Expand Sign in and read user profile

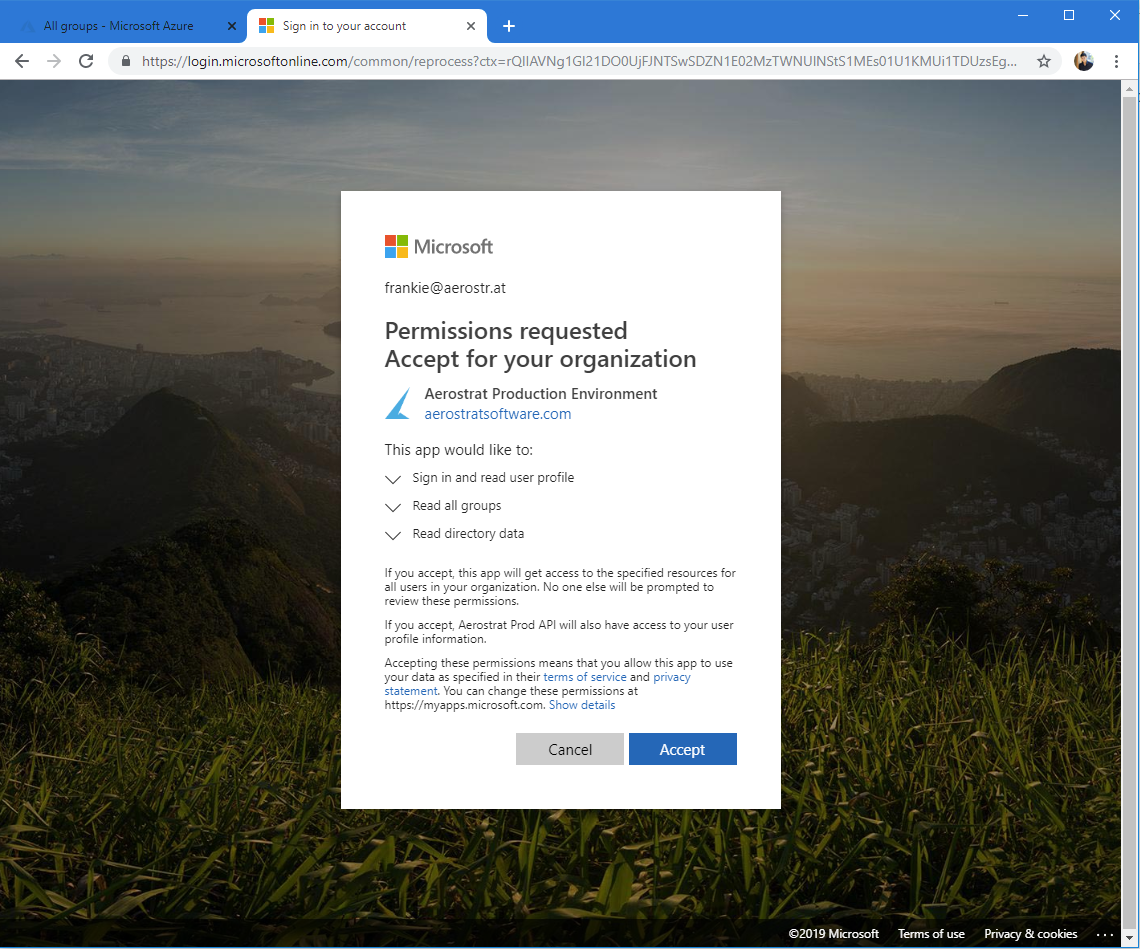click(479, 478)
